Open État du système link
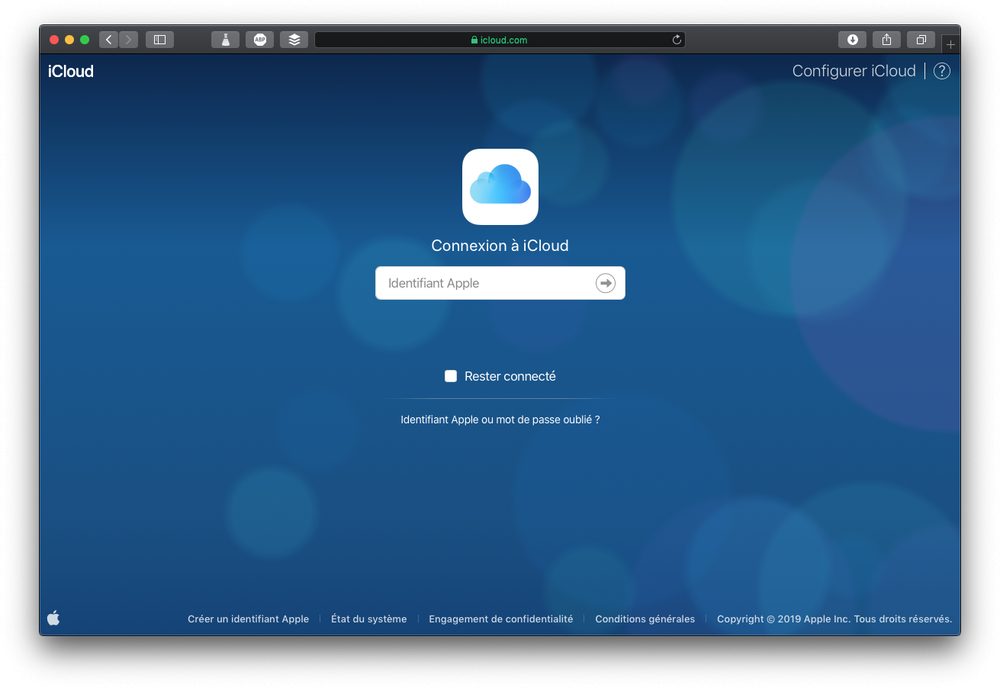This screenshot has height=688, width=1000. click(369, 618)
